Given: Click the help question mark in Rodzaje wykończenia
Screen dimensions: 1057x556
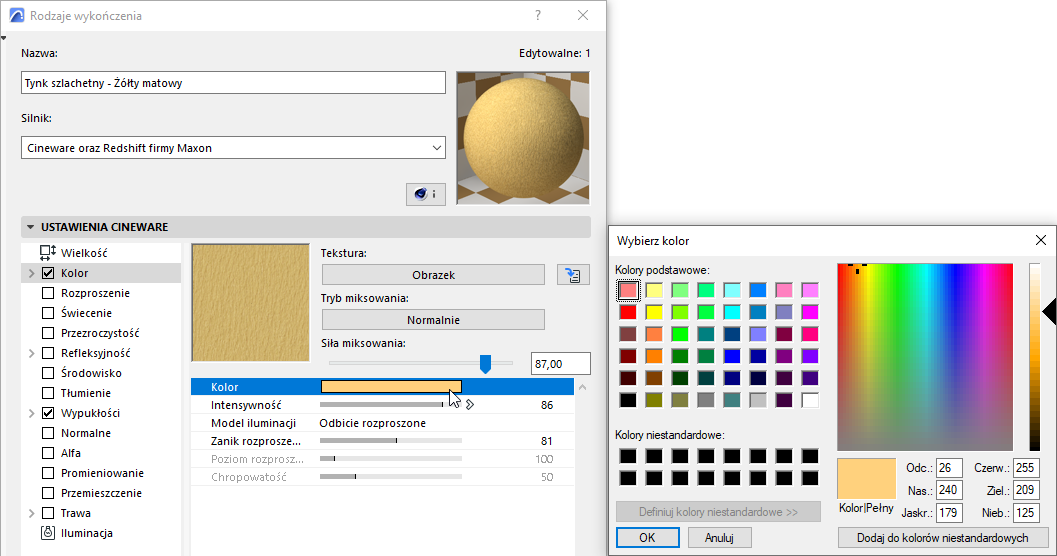Looking at the screenshot, I should pos(538,16).
